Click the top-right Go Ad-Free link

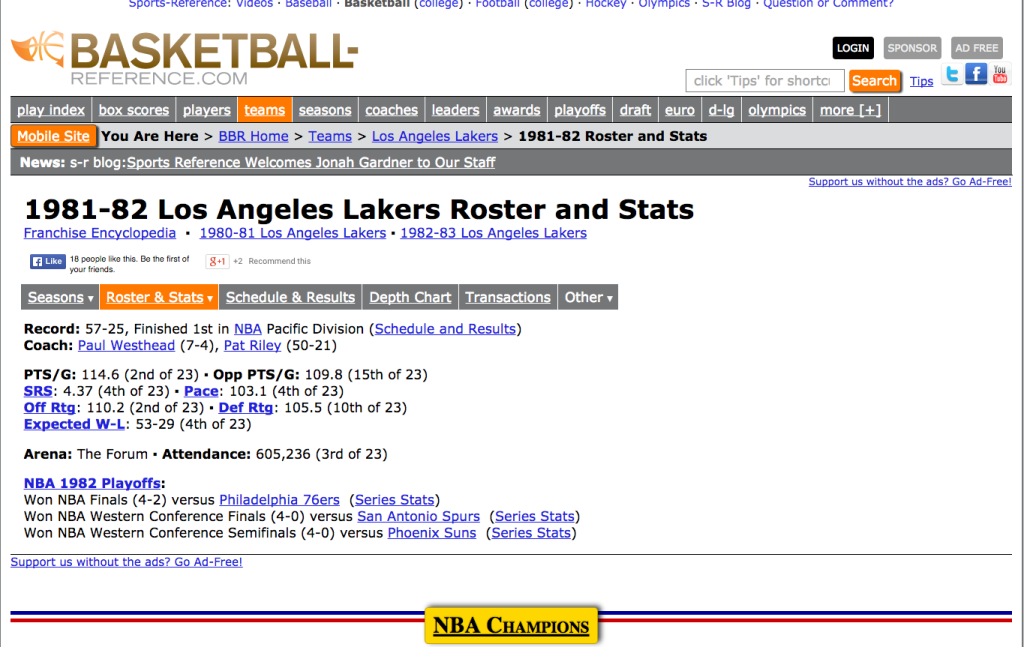[910, 181]
